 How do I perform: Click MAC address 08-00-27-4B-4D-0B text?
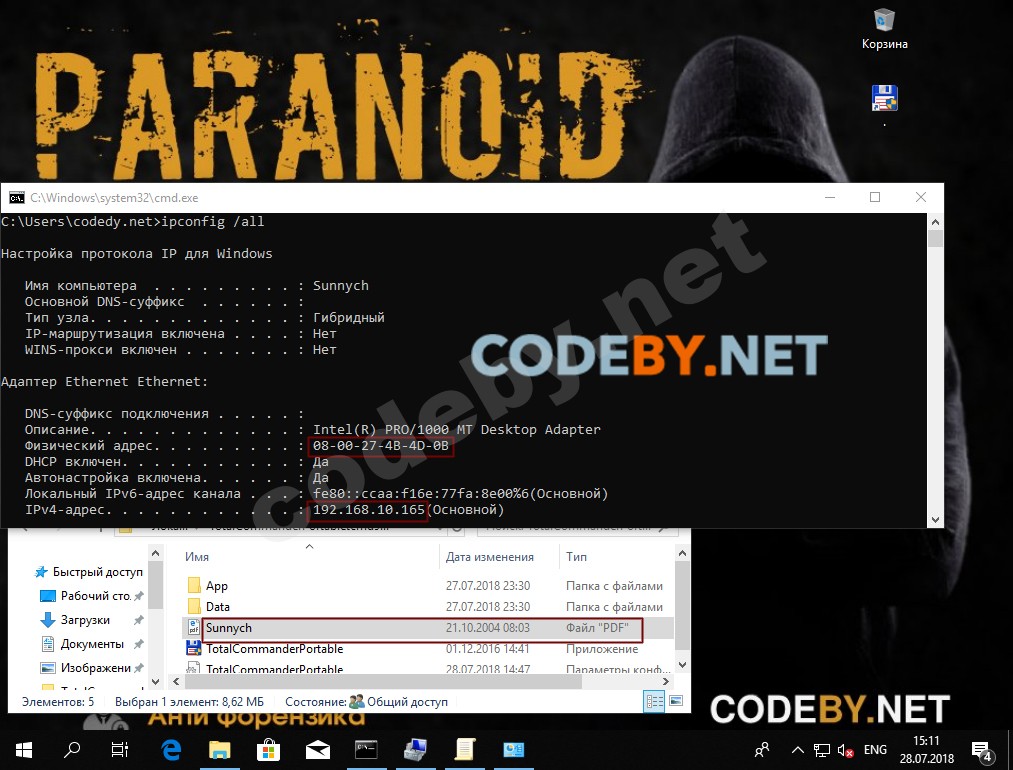click(381, 446)
